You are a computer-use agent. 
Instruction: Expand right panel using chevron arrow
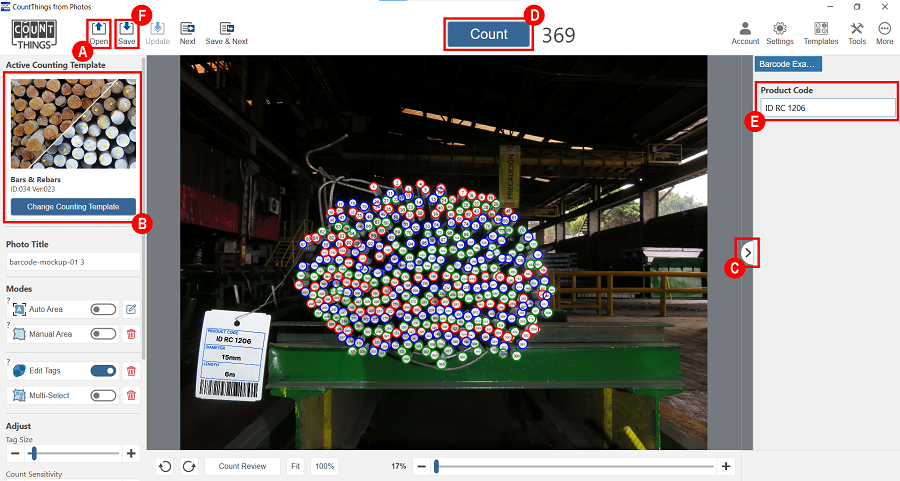[x=748, y=253]
